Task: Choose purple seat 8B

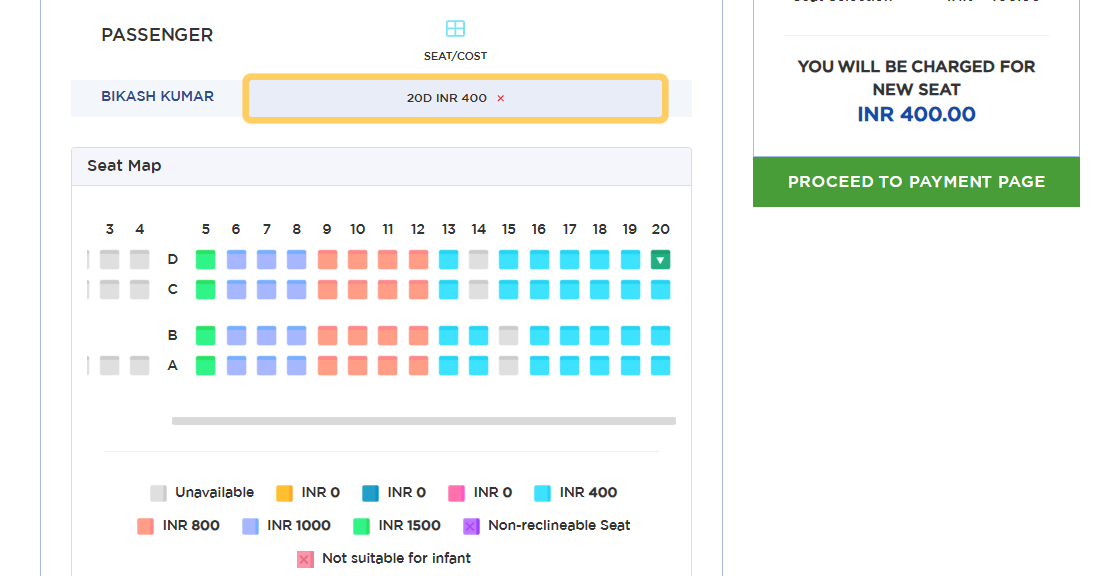Action: pos(296,335)
